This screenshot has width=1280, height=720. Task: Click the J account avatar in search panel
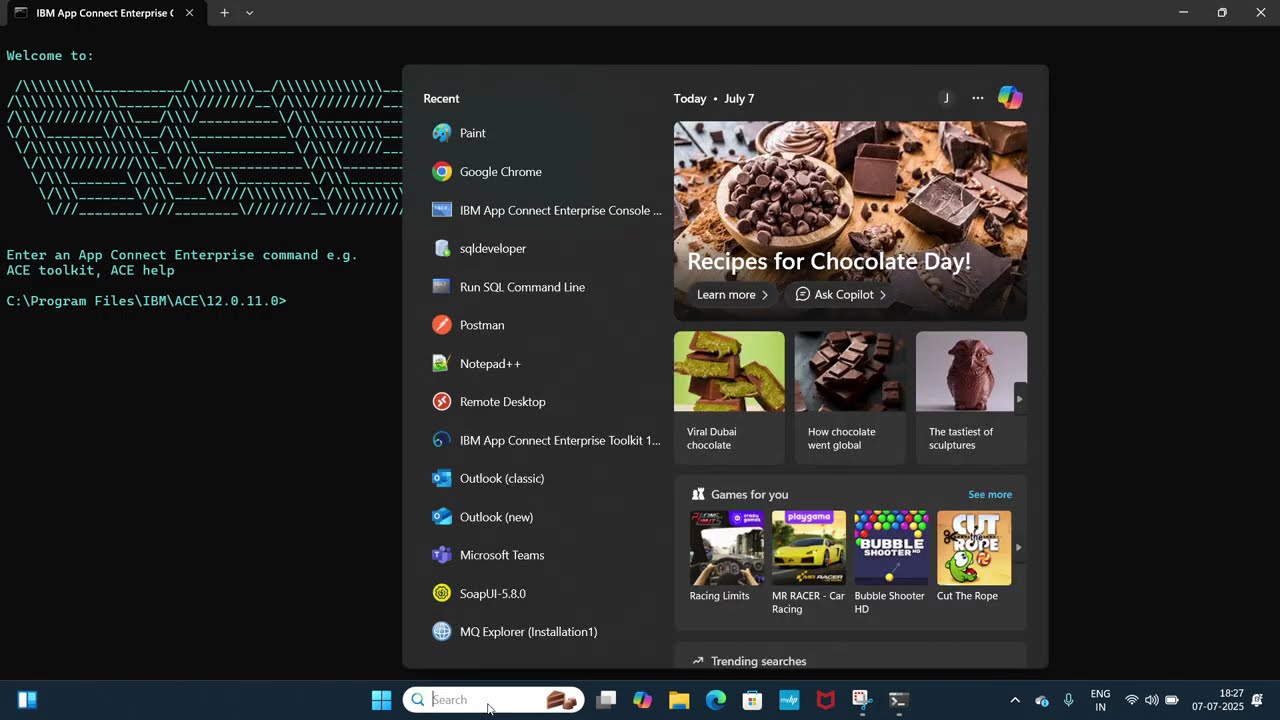pos(946,98)
